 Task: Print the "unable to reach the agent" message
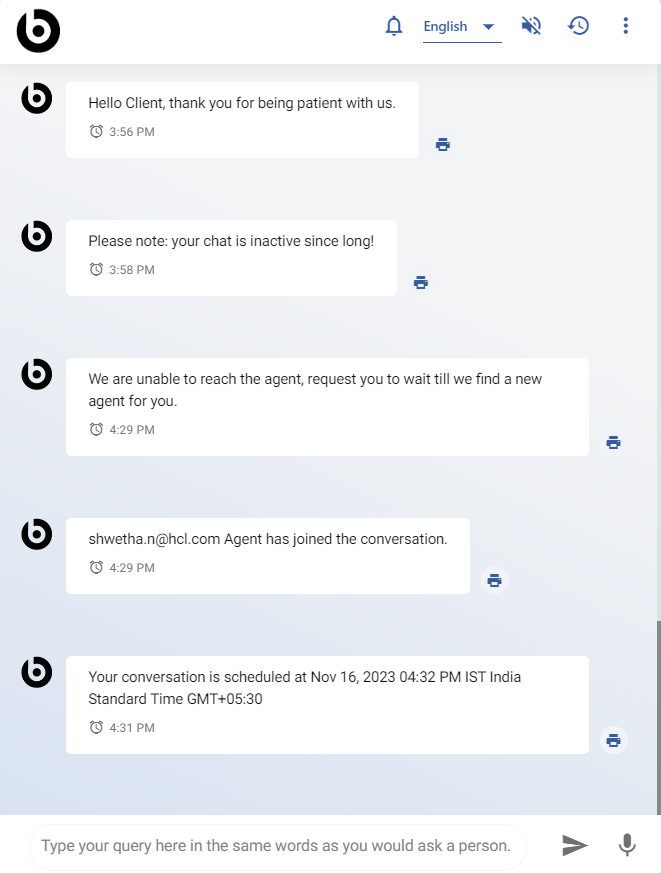614,442
